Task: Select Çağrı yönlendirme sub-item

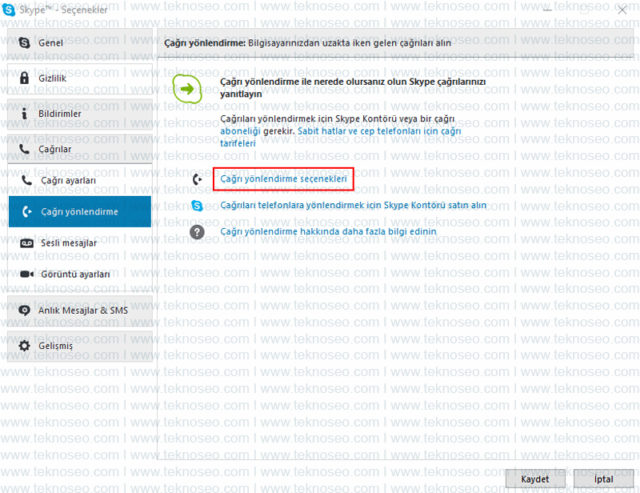Action: coord(80,211)
